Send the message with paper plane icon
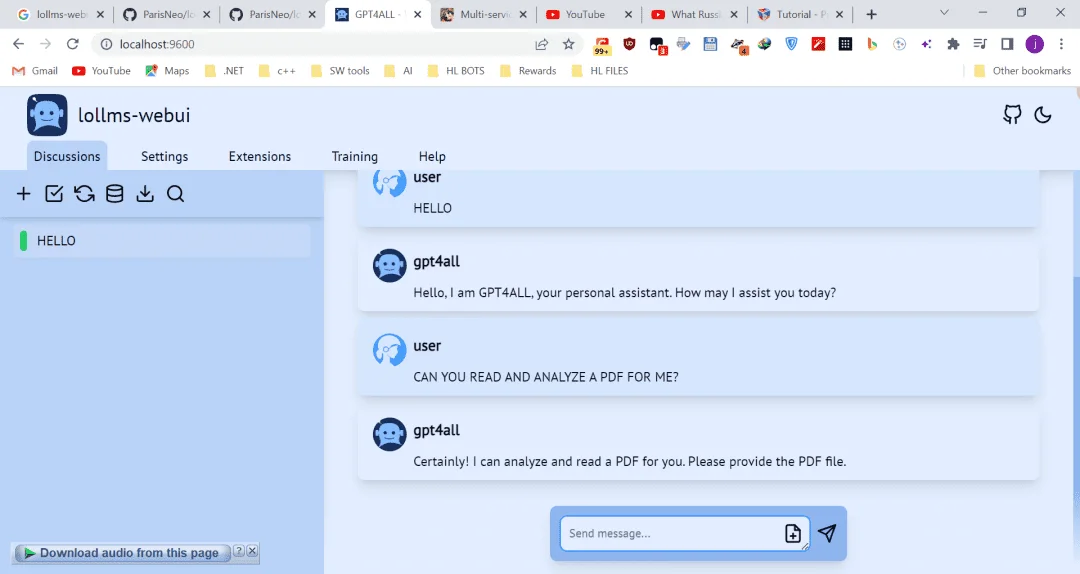 click(827, 533)
